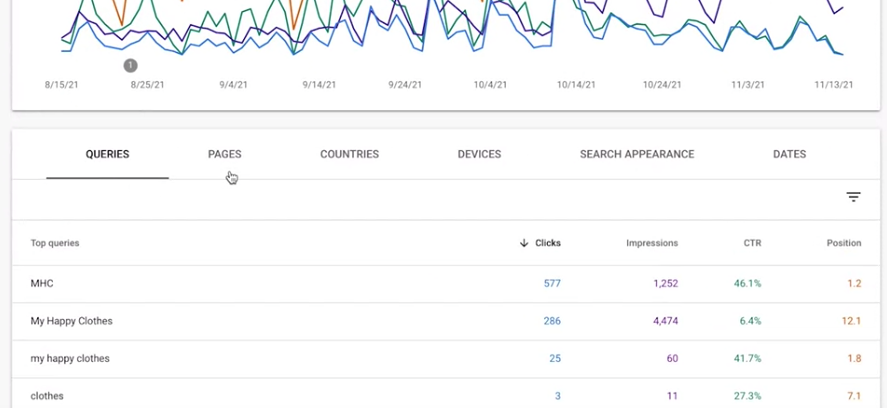Select the Search Appearance tab
The height and width of the screenshot is (408, 887).
637,154
